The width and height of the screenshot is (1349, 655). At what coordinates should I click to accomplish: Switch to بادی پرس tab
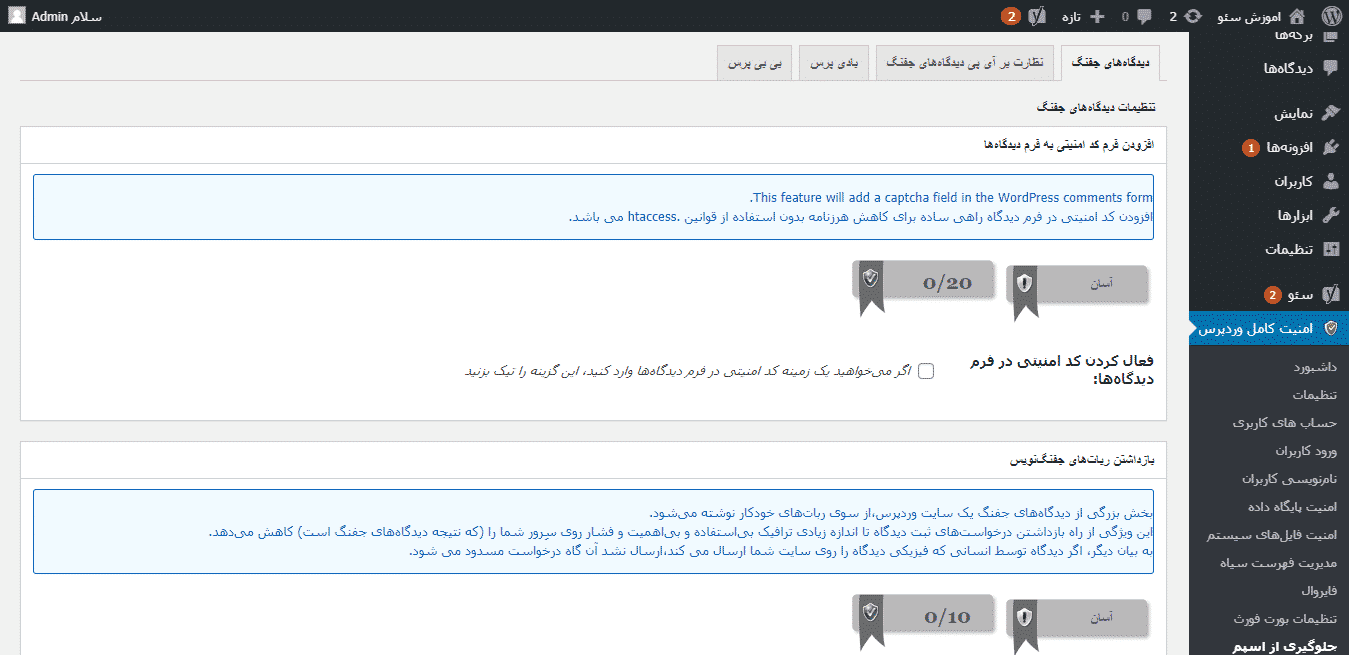(835, 62)
